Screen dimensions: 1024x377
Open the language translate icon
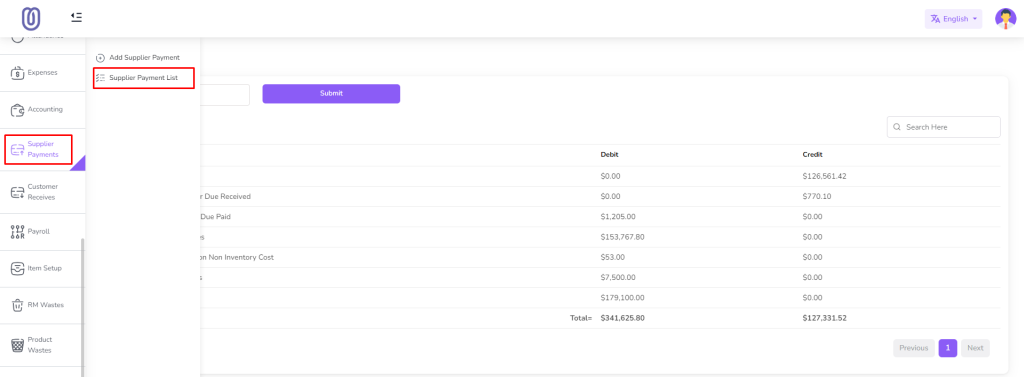point(935,19)
